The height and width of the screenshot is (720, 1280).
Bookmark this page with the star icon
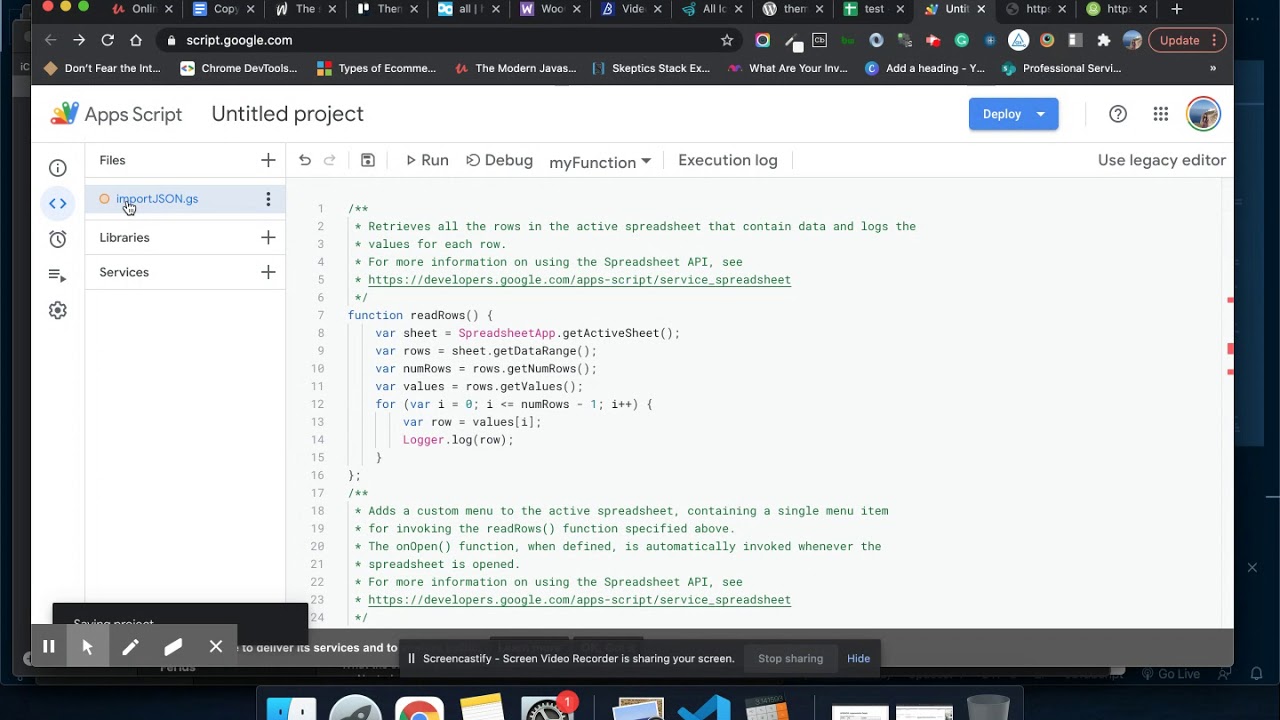pyautogui.click(x=727, y=40)
